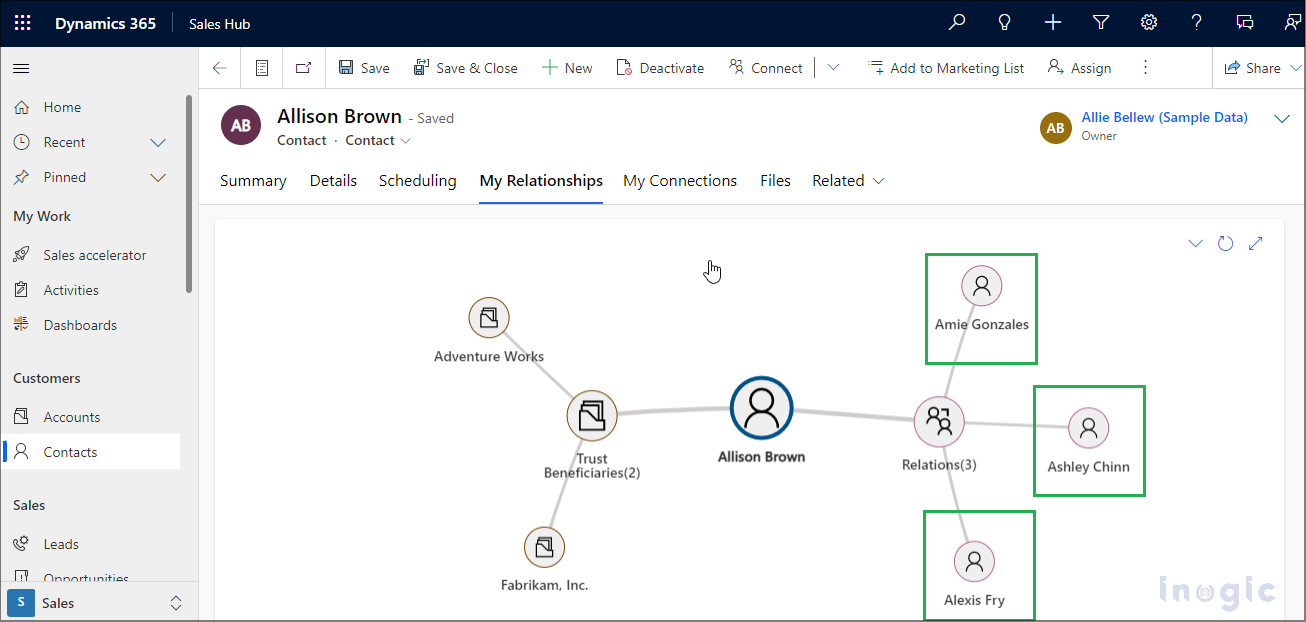Open the Related tab dropdown
This screenshot has height=622, width=1306.
(848, 181)
